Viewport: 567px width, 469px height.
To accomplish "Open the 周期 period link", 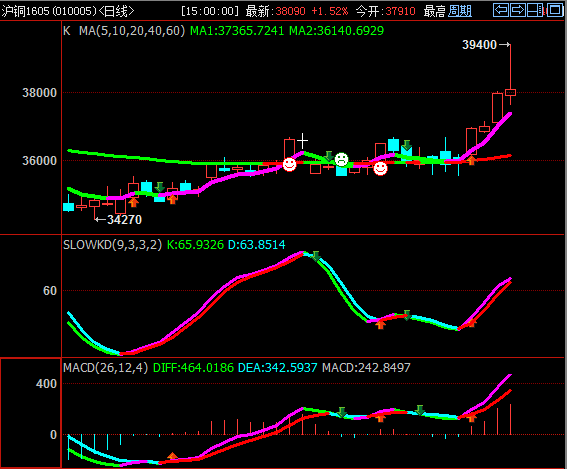I will click(460, 11).
